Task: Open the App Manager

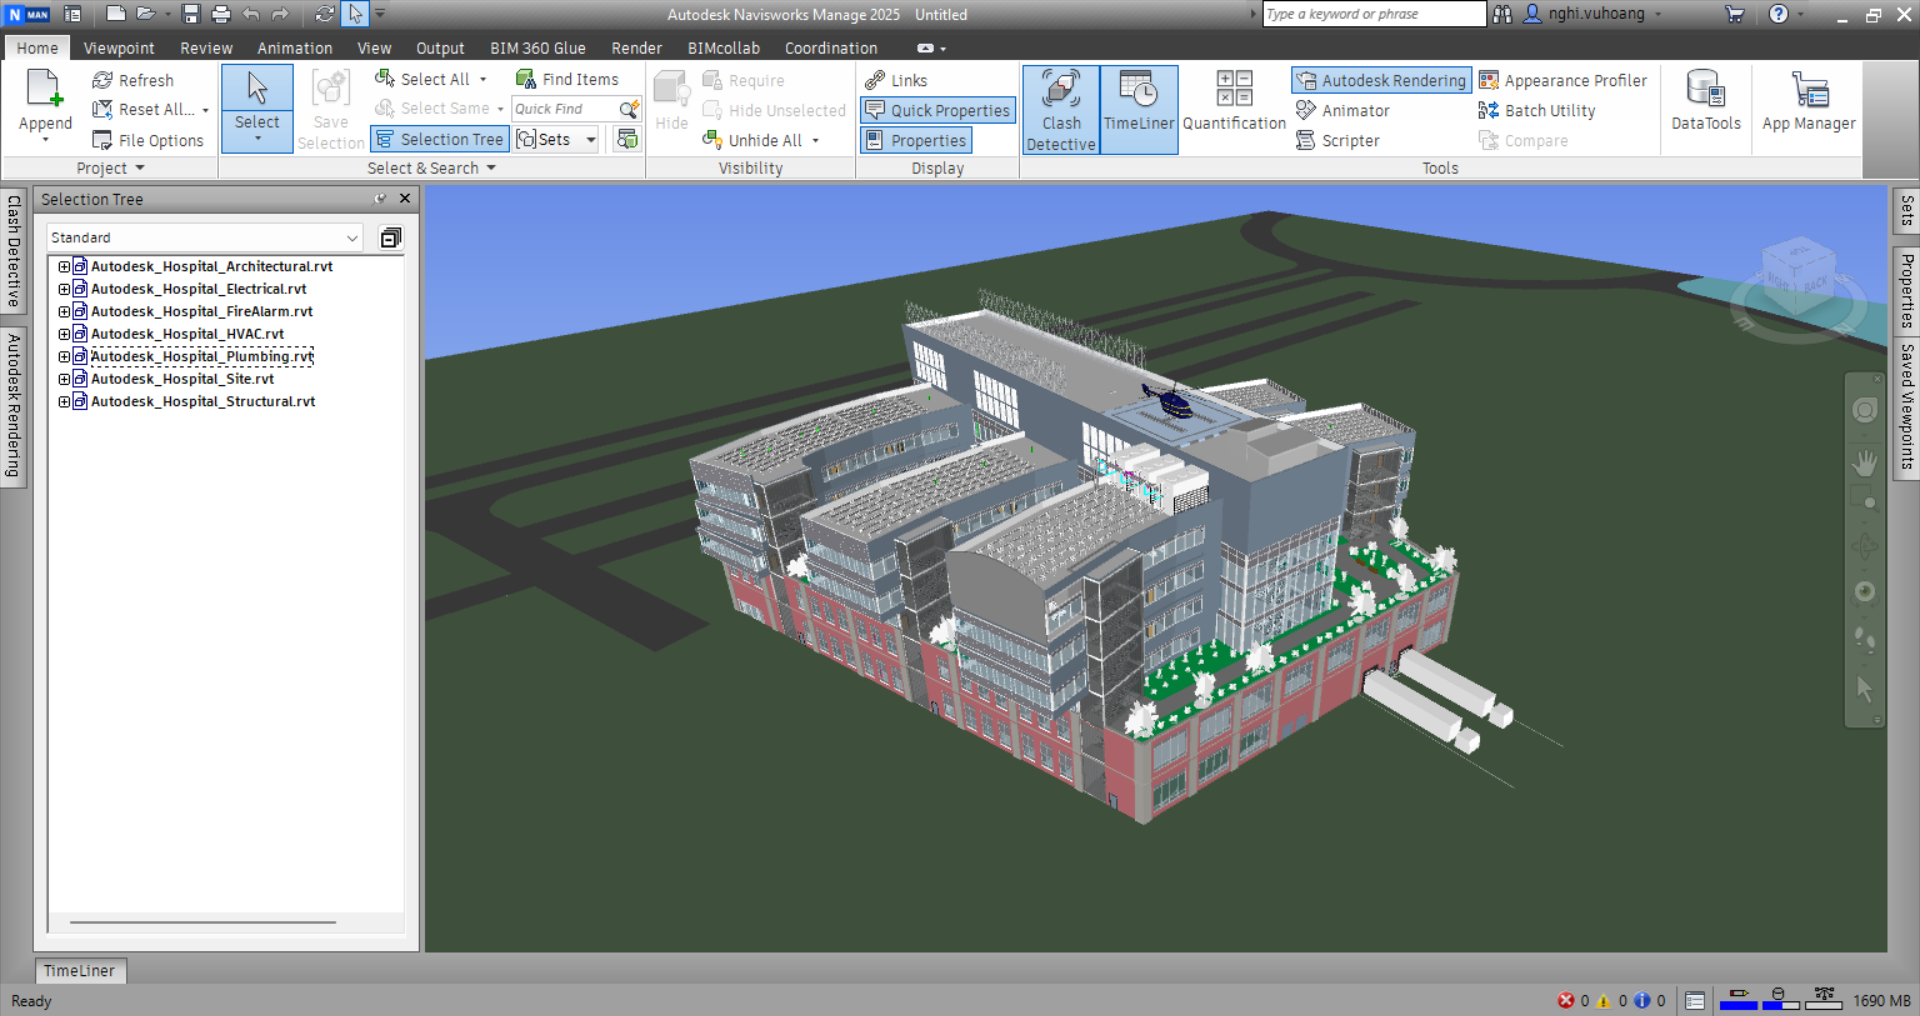Action: (x=1809, y=102)
